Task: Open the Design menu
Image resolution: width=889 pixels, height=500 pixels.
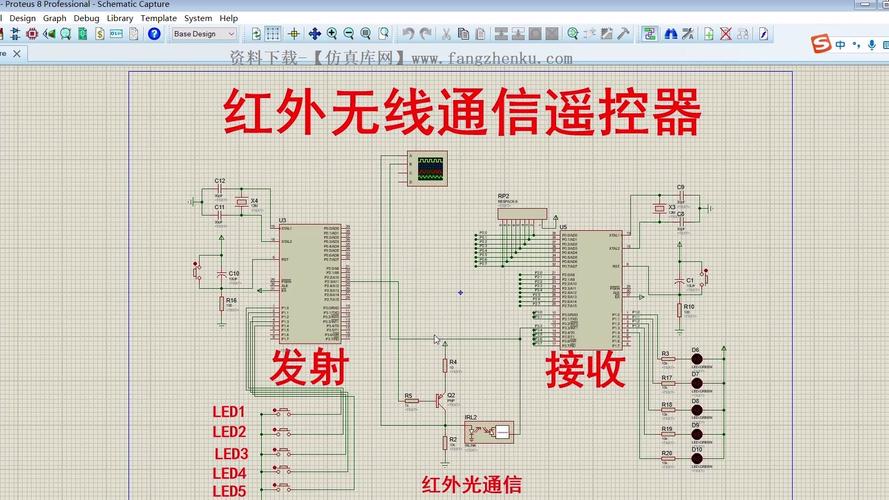Action: (23, 18)
